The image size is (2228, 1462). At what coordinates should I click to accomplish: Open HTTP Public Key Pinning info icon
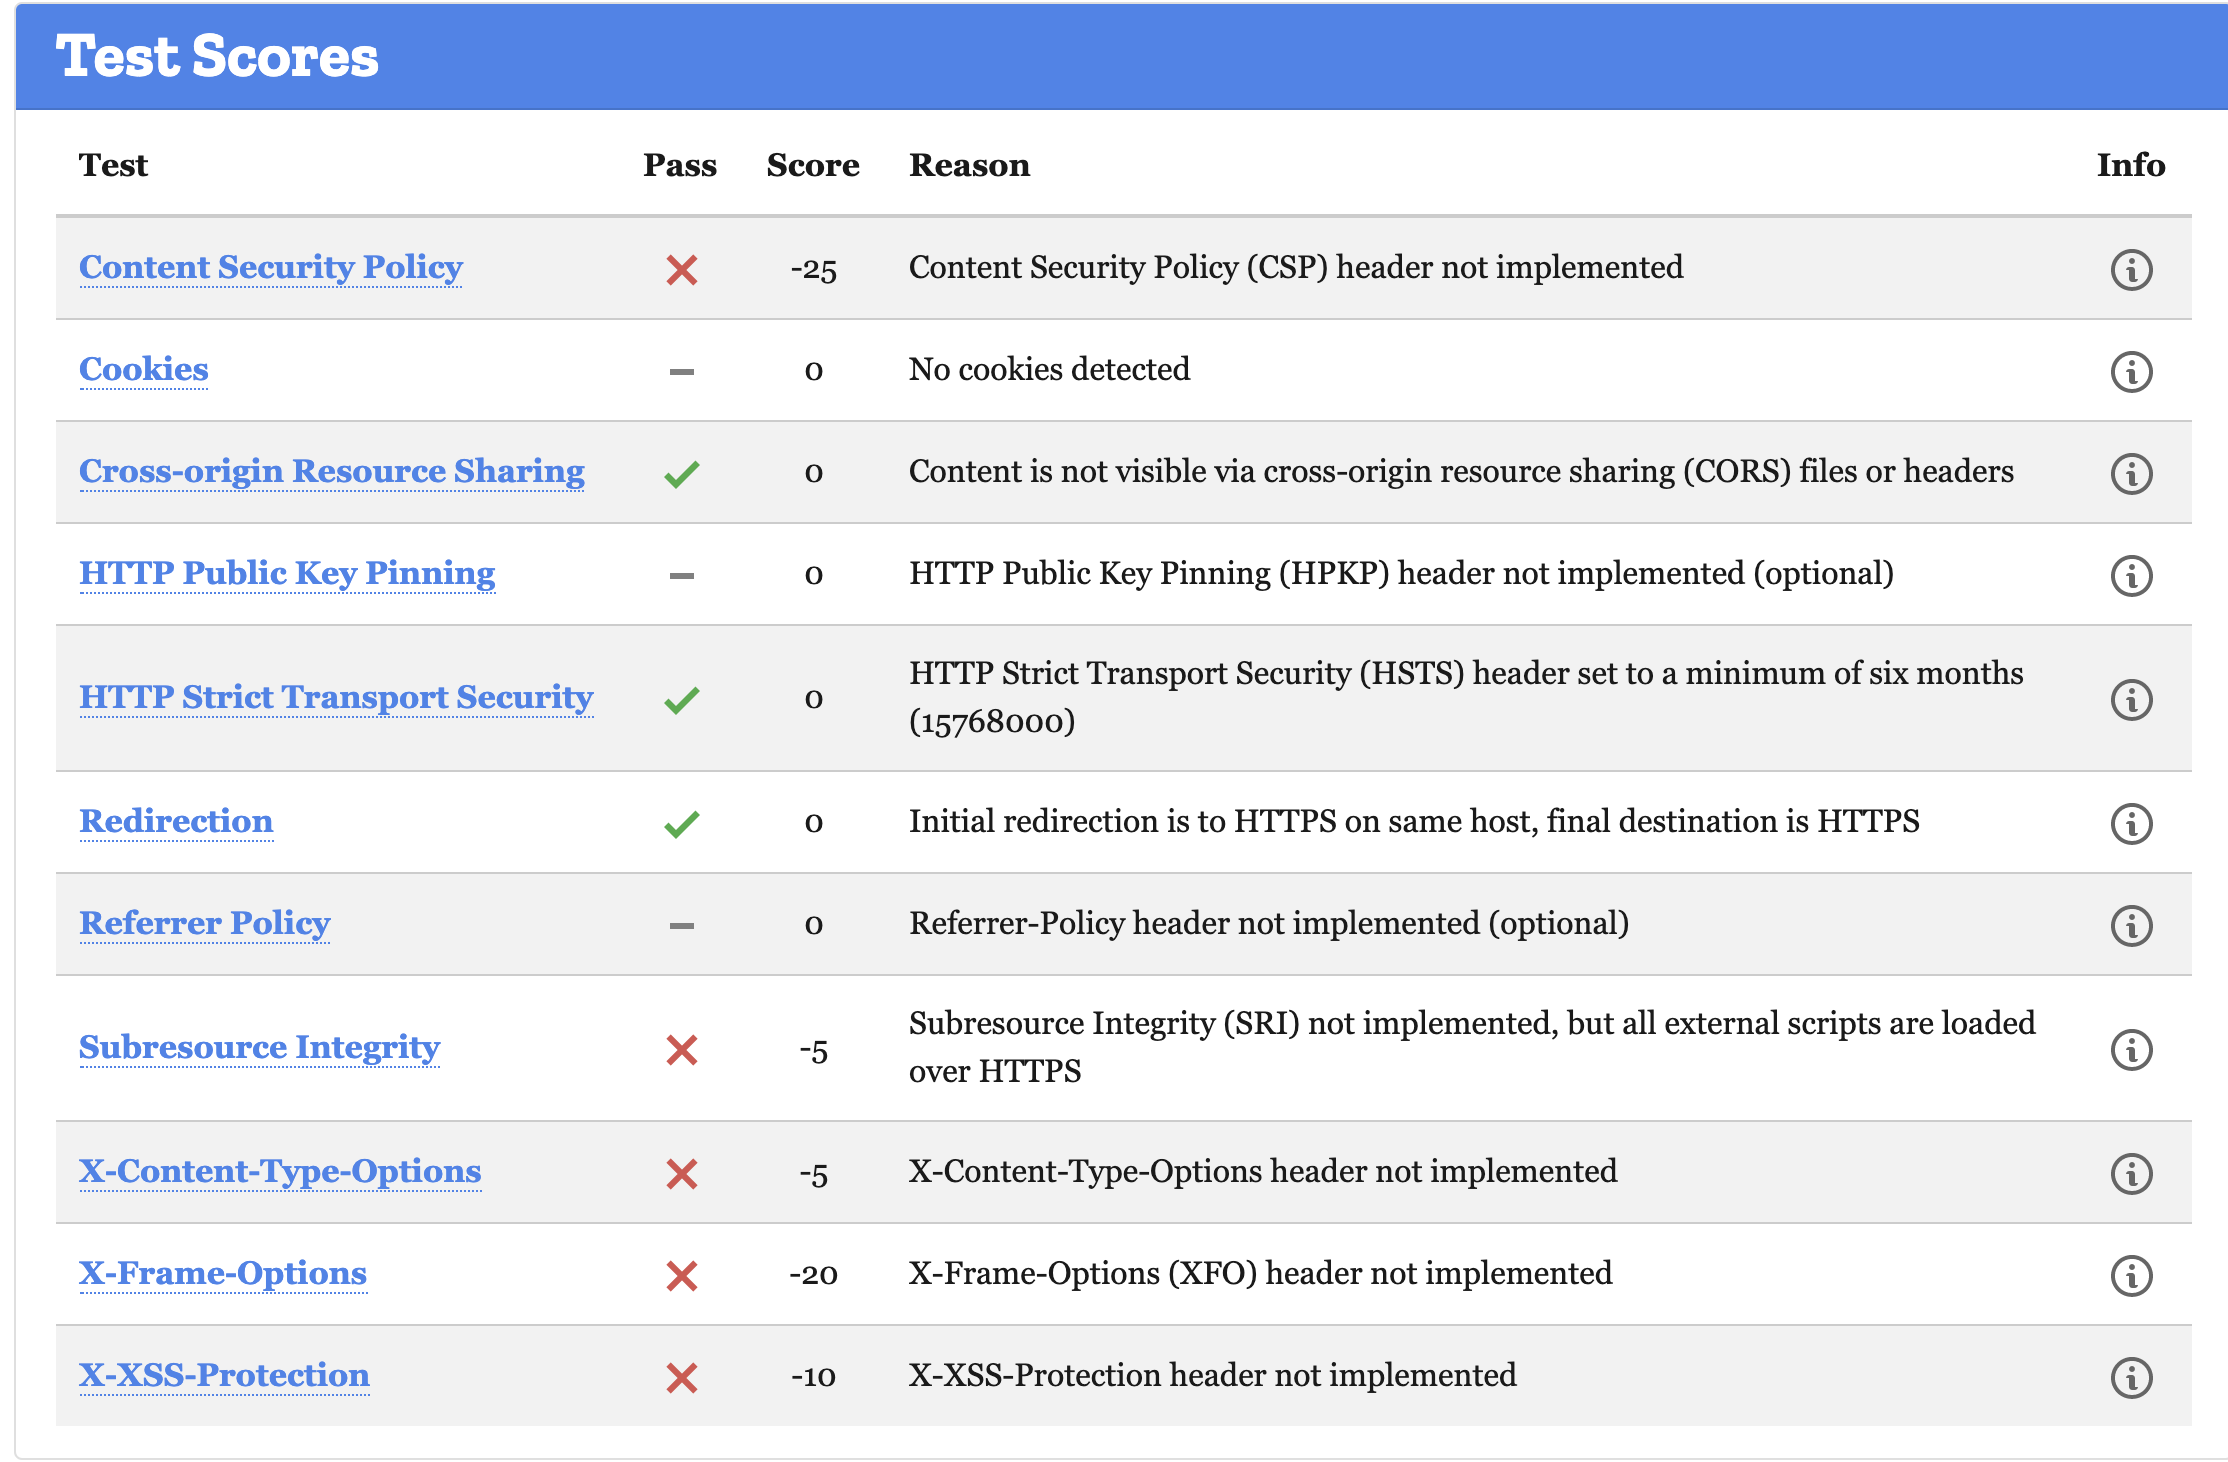(2130, 576)
